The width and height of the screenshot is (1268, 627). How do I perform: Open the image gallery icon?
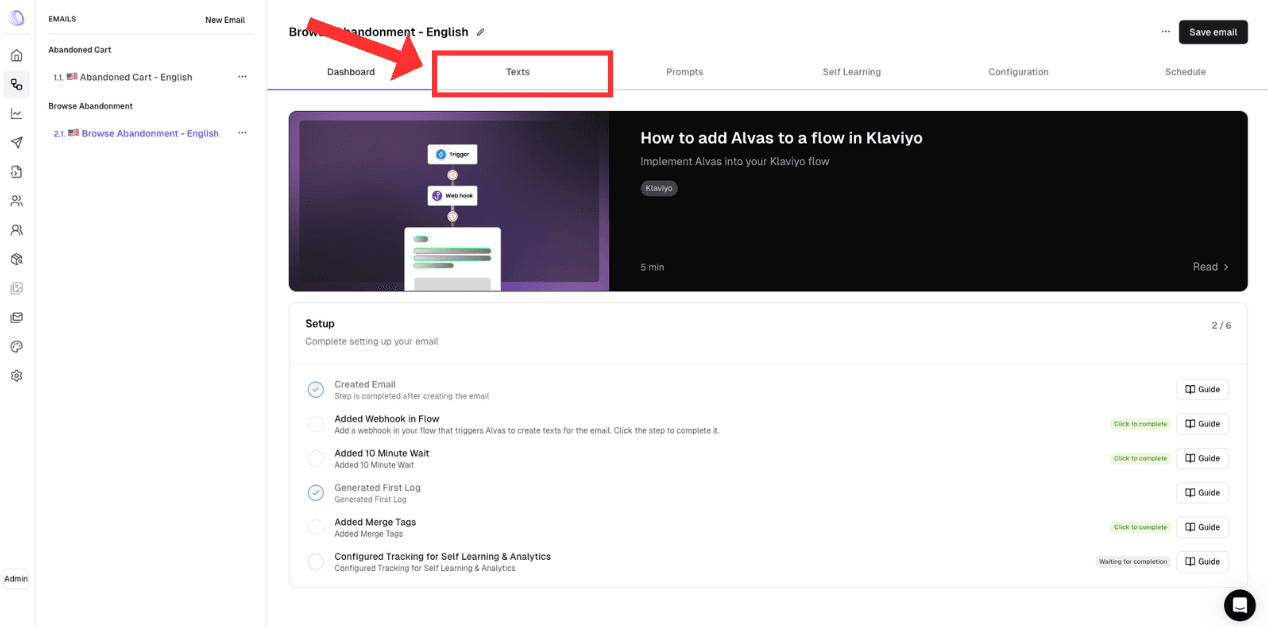click(x=16, y=288)
